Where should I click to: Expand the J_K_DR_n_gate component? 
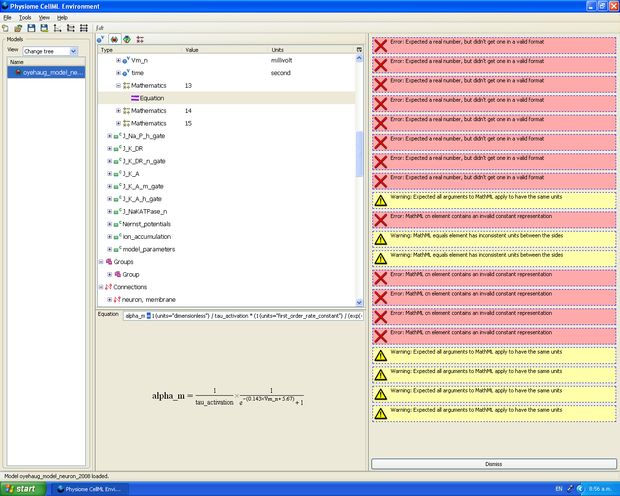[x=110, y=161]
